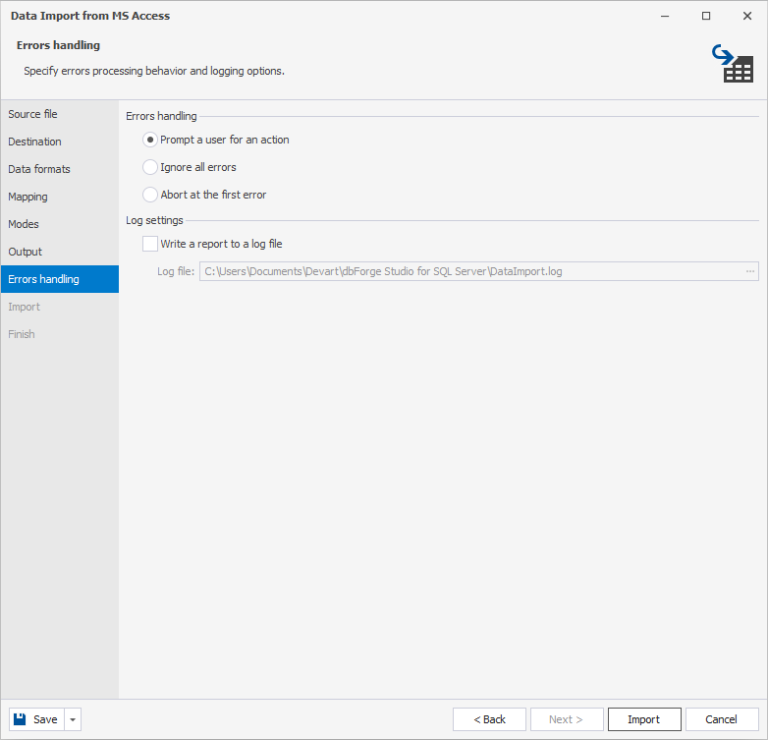Go to the Destination page
This screenshot has width=768, height=740.
click(35, 142)
